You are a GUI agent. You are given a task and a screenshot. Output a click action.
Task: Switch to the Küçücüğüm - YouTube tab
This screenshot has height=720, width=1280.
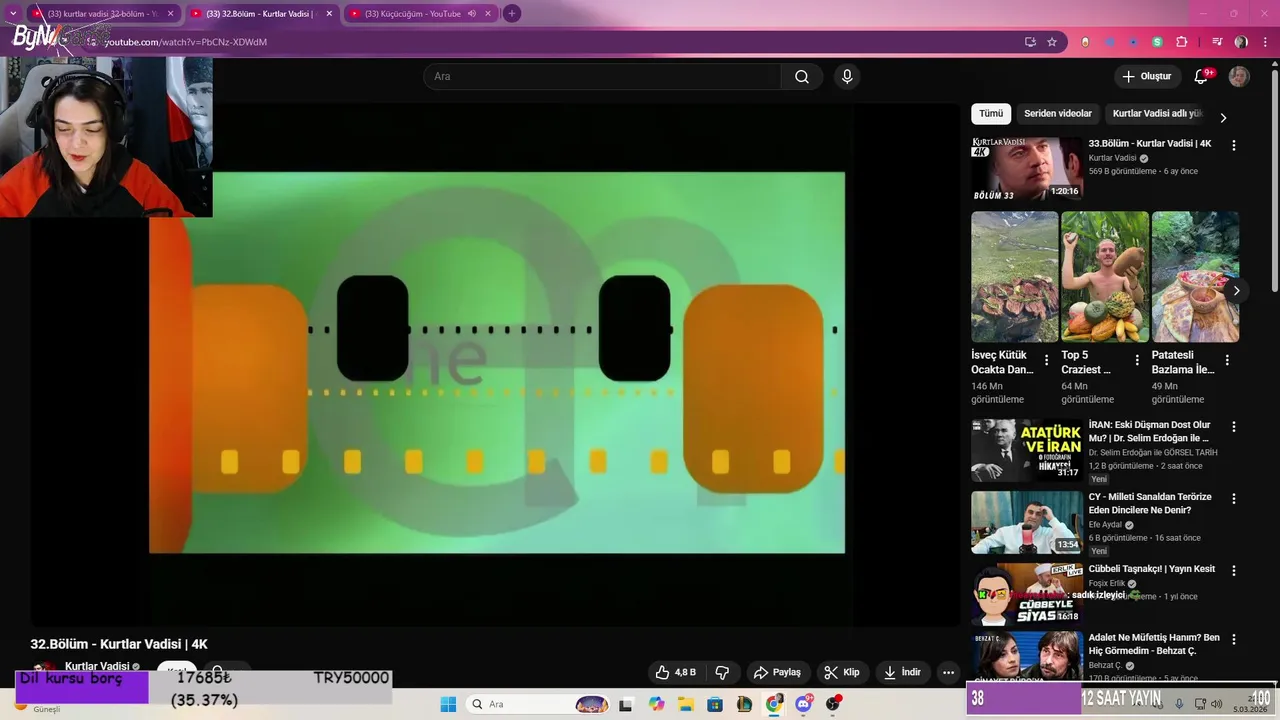(412, 14)
